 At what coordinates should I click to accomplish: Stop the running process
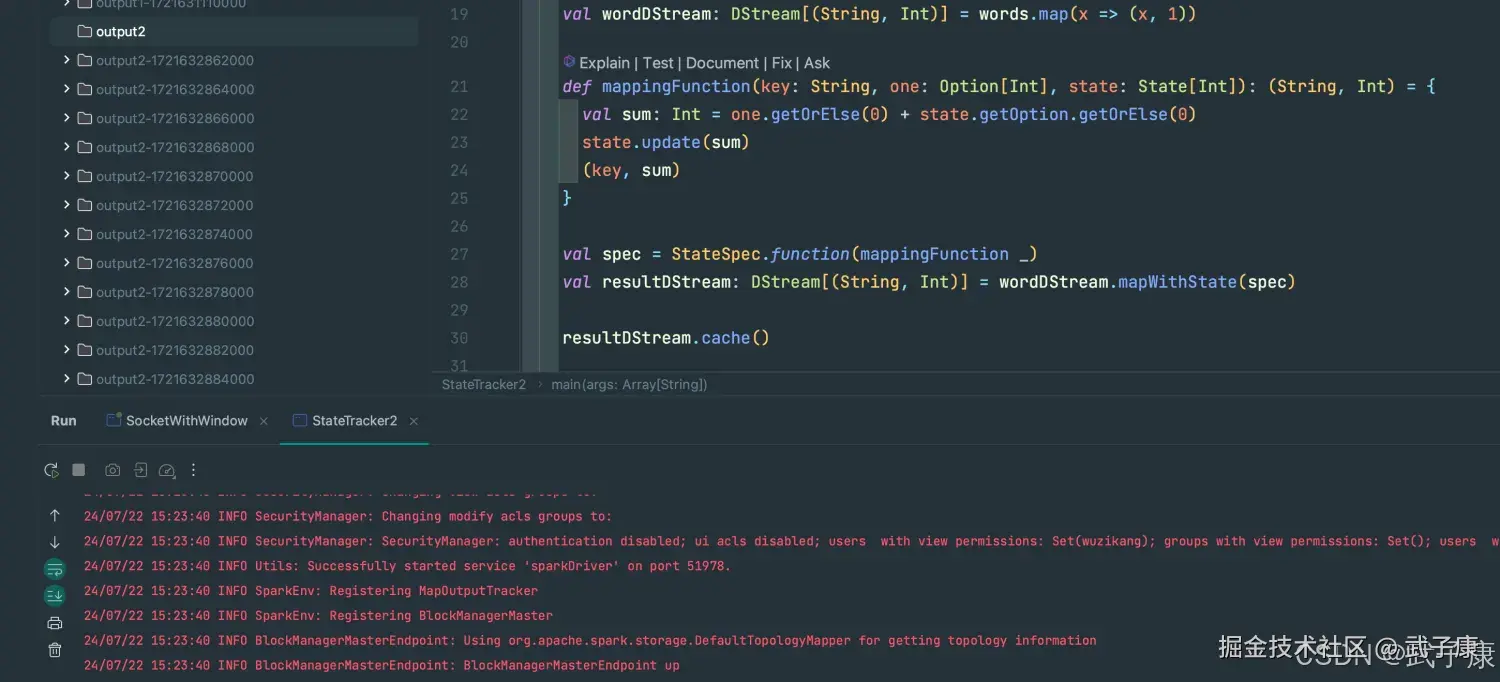point(79,470)
